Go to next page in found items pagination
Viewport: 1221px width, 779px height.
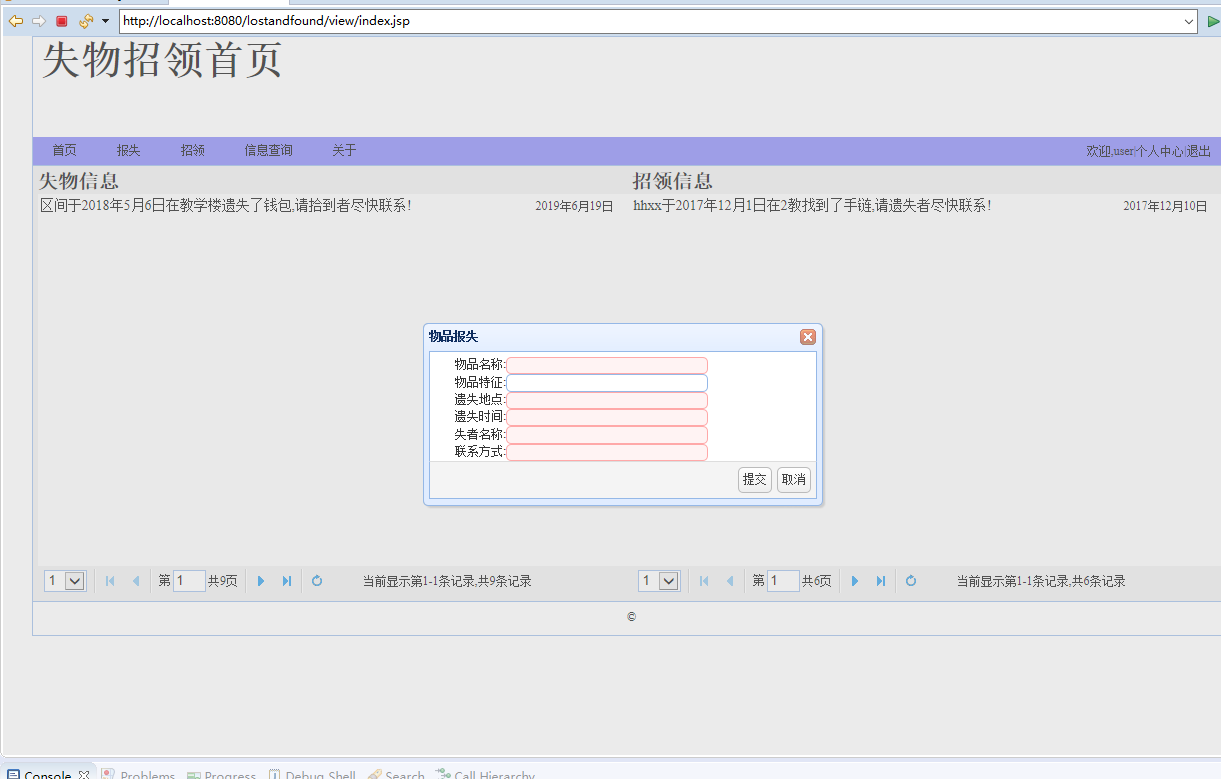(854, 580)
